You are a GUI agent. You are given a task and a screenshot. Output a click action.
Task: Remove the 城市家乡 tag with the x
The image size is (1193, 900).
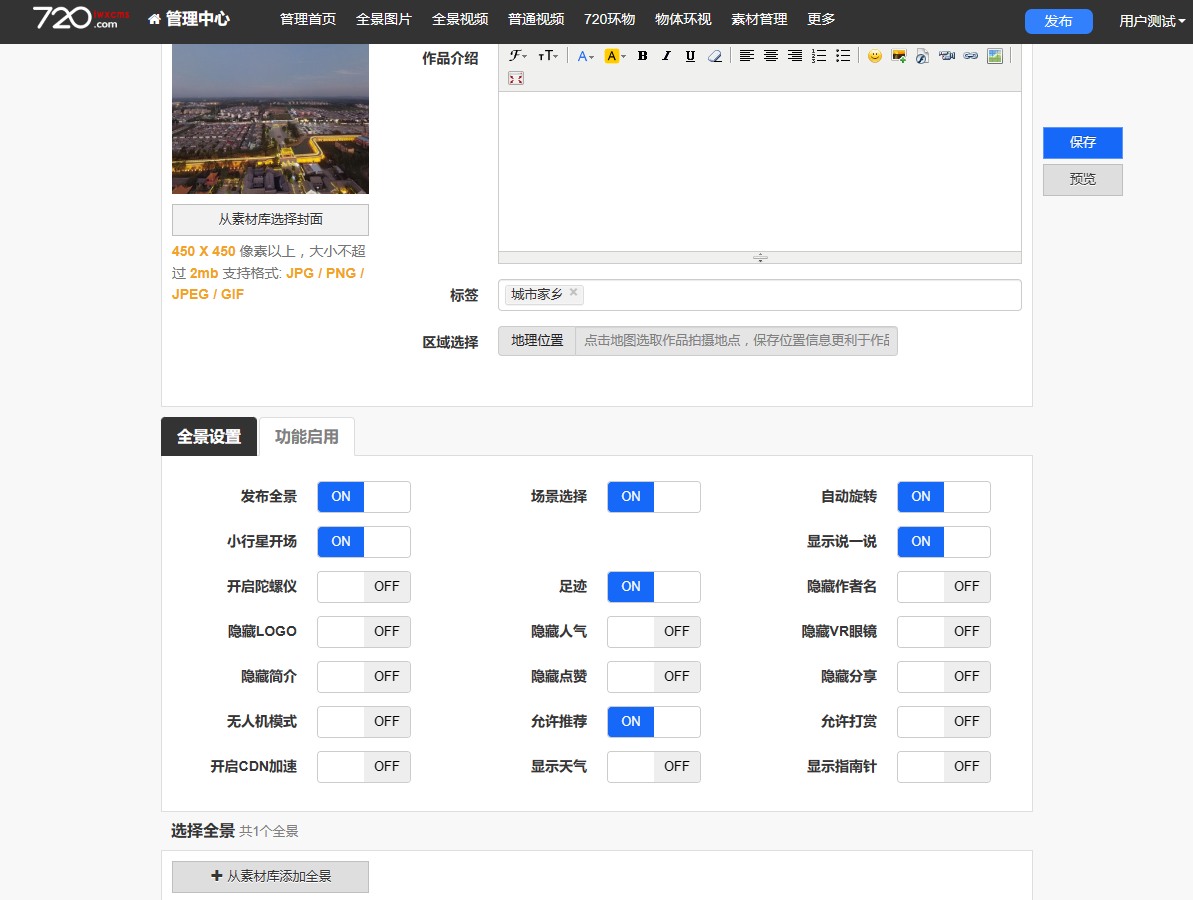pos(574,292)
